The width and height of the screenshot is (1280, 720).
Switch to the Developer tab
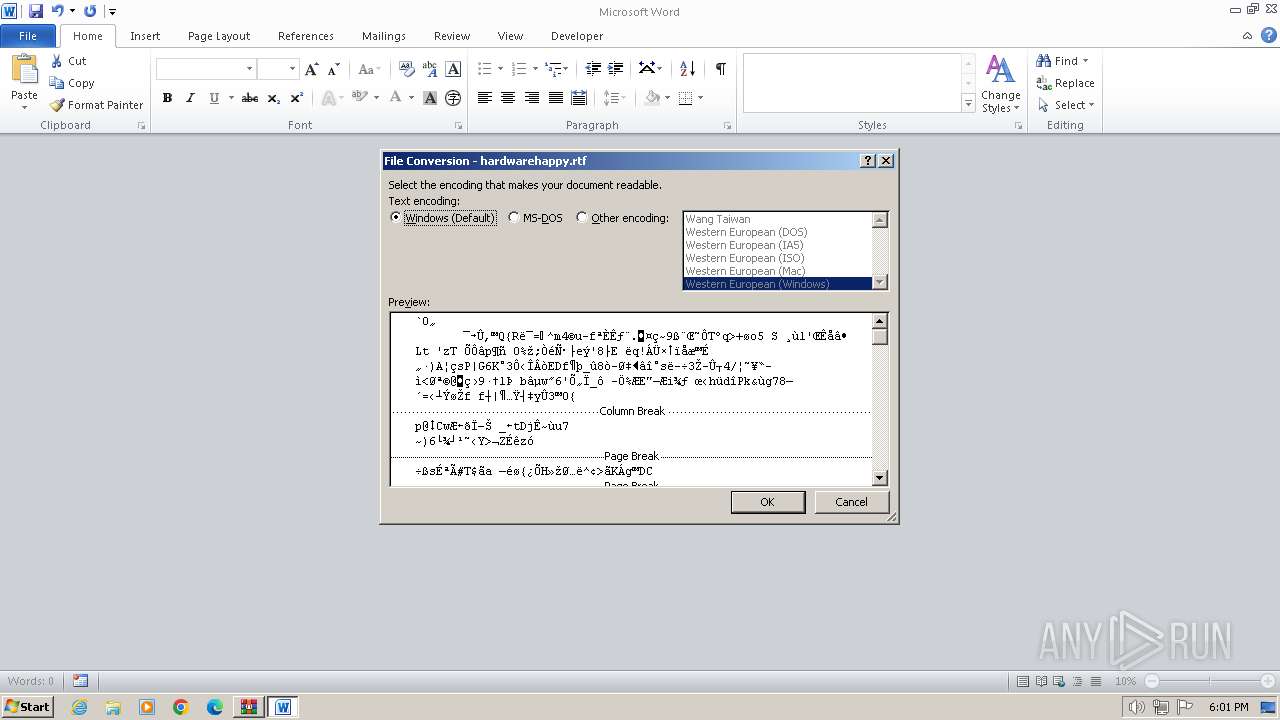pyautogui.click(x=577, y=36)
